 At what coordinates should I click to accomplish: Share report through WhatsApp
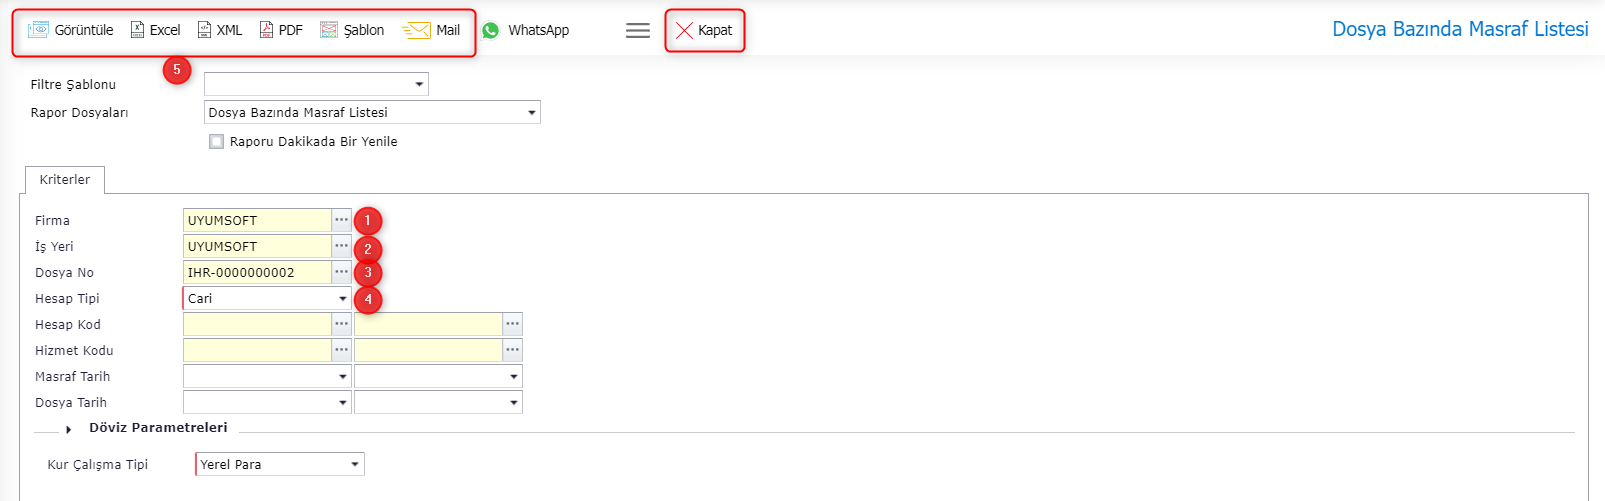coord(525,30)
